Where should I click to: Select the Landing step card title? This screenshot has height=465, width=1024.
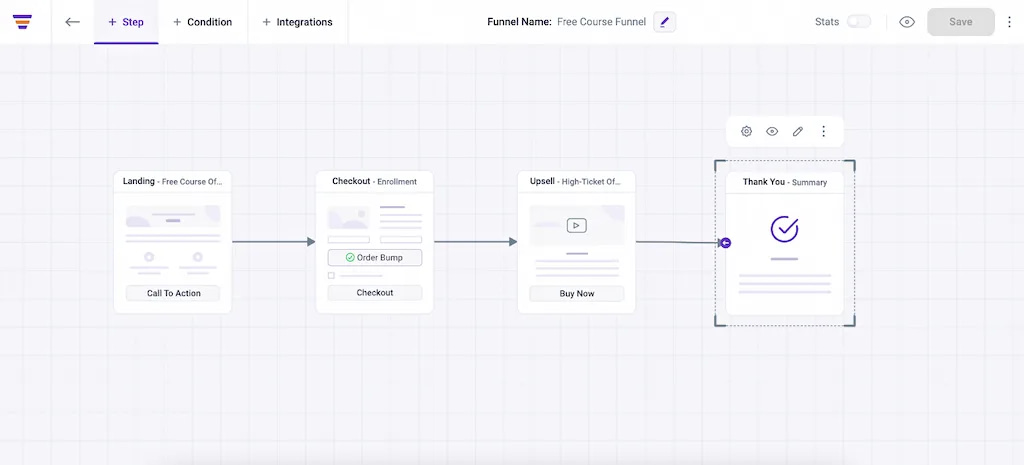click(x=173, y=182)
